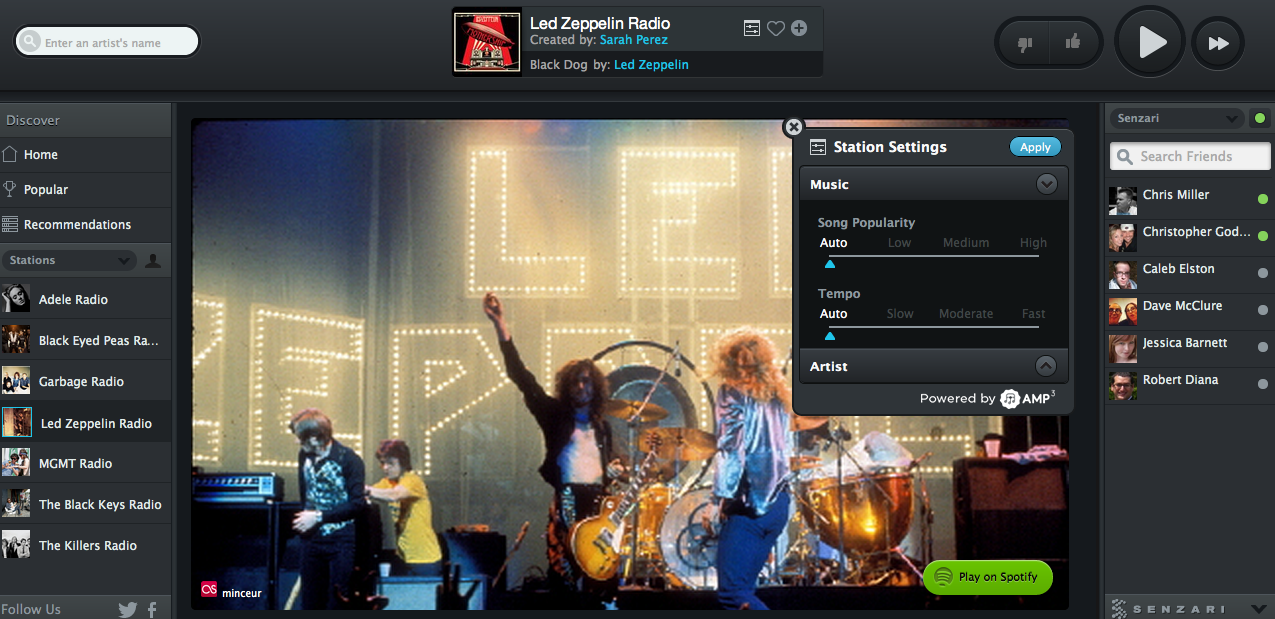
Task: Click the Led Zeppelin album art thumbnail
Action: coord(487,42)
